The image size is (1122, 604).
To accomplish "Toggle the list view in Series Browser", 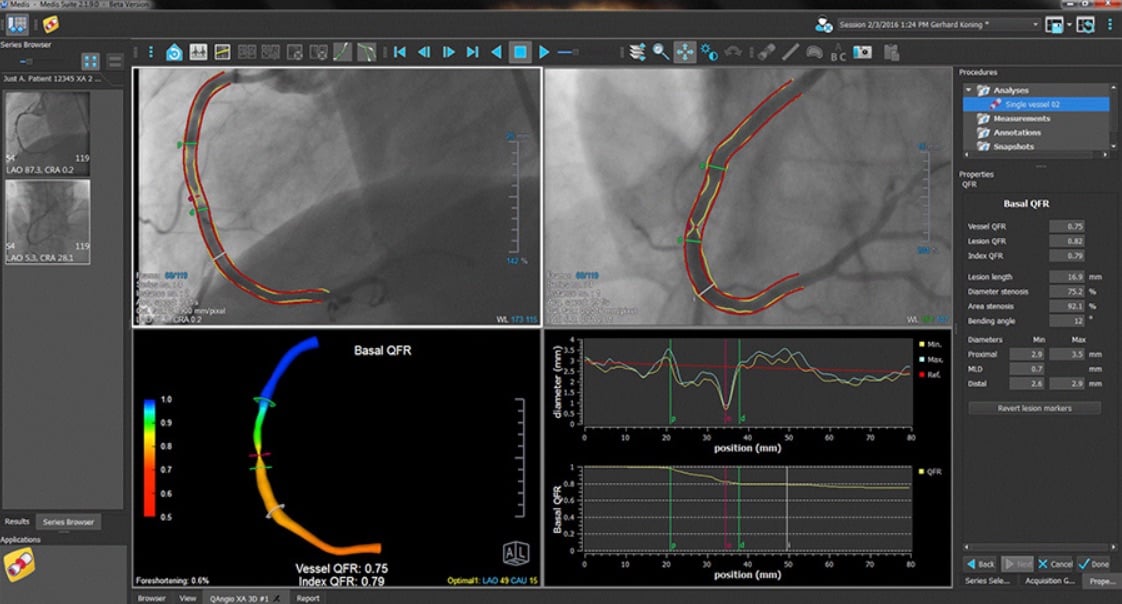I will click(x=115, y=61).
